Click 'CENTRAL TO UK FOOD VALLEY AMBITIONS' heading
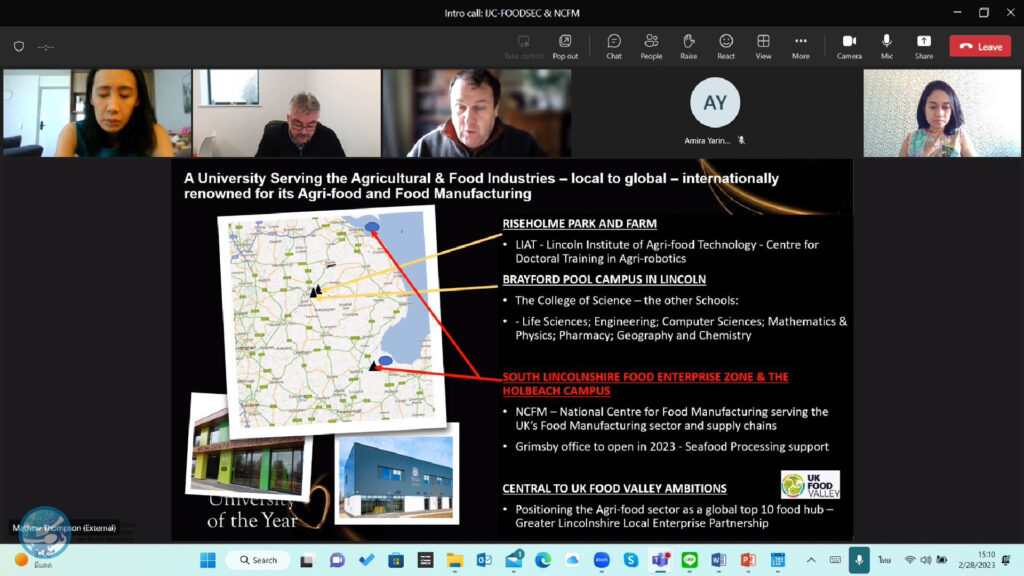 coord(615,488)
